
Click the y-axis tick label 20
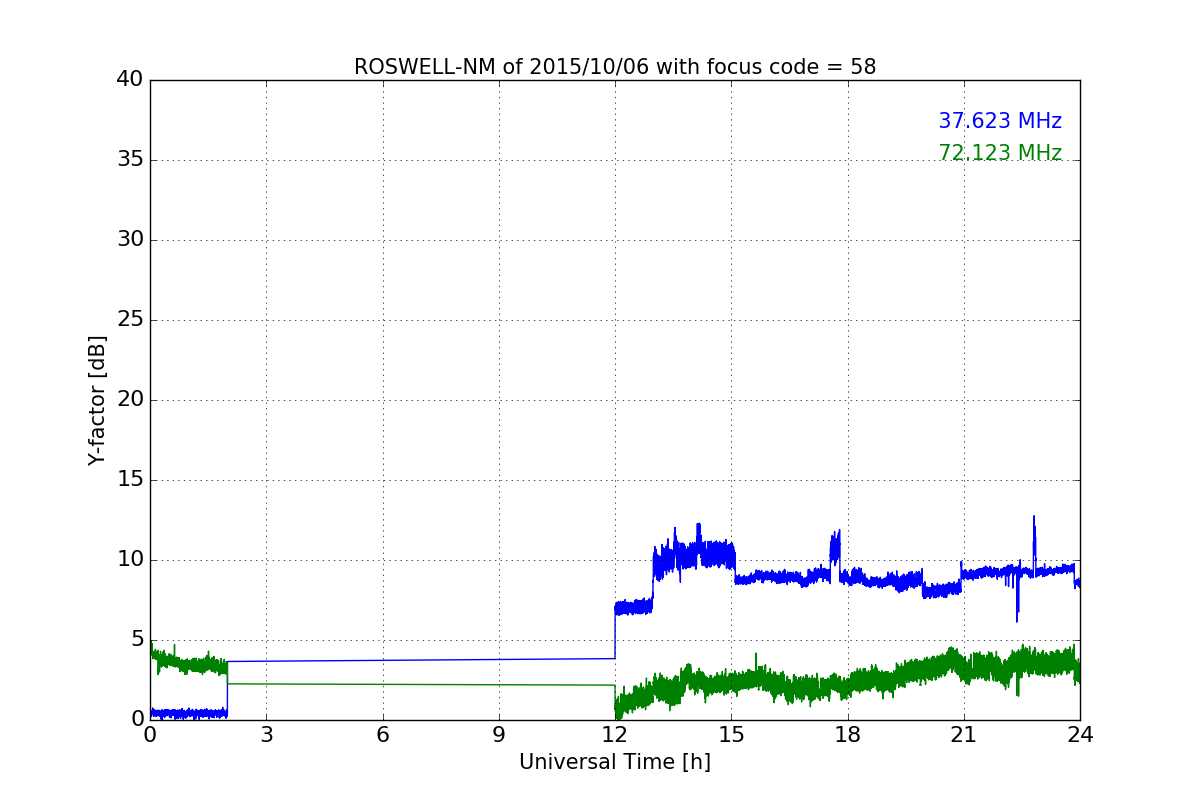pyautogui.click(x=130, y=400)
